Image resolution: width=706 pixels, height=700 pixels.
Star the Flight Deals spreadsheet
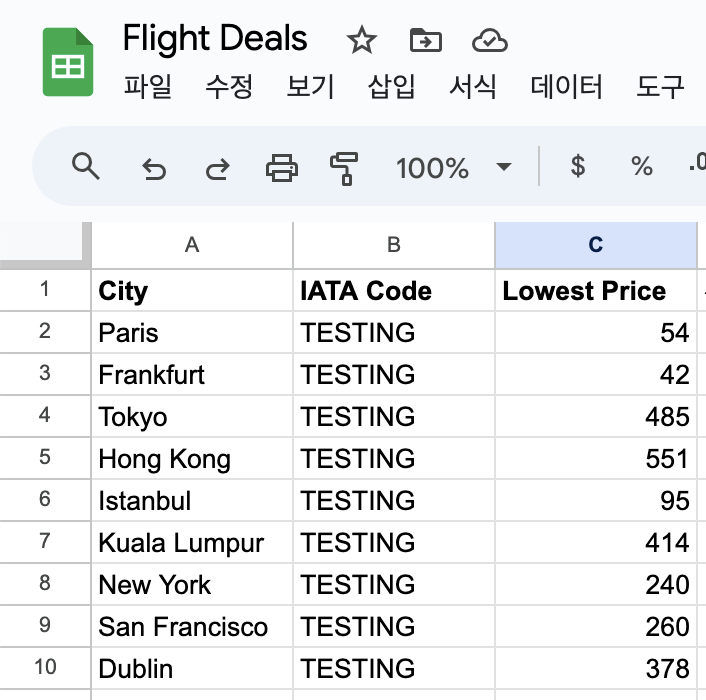point(361,41)
